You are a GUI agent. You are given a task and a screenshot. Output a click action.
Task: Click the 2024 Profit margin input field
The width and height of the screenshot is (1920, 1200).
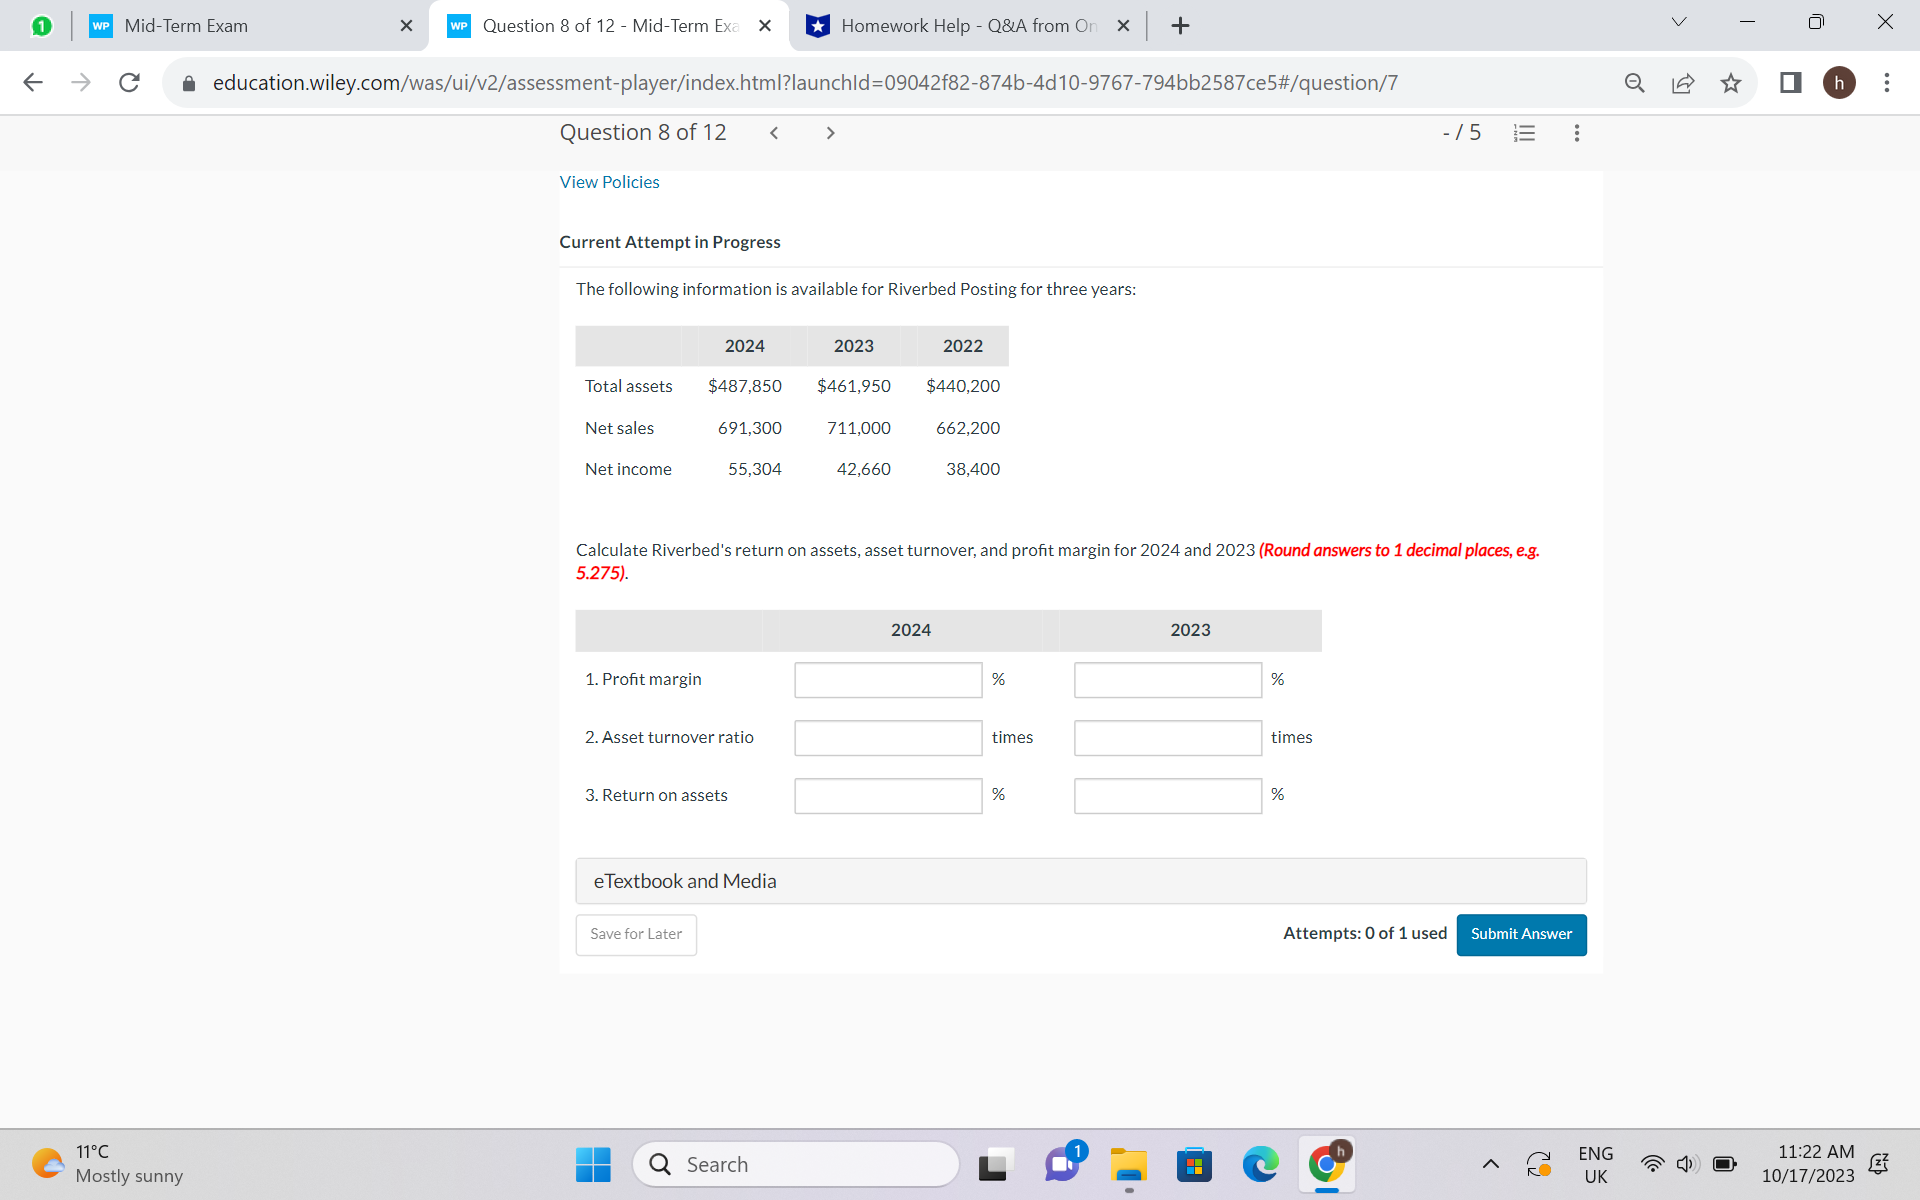pos(887,679)
